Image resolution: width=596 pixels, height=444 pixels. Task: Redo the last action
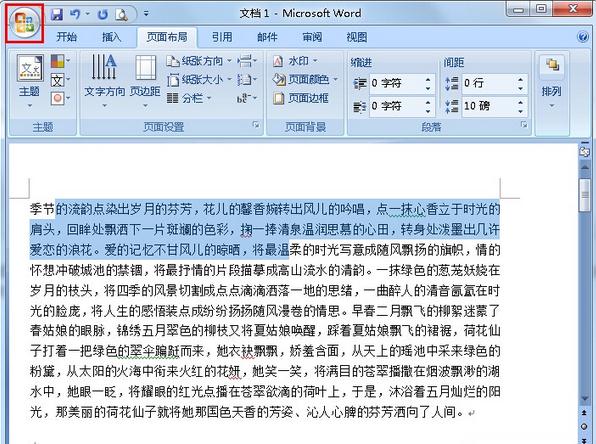pos(103,14)
